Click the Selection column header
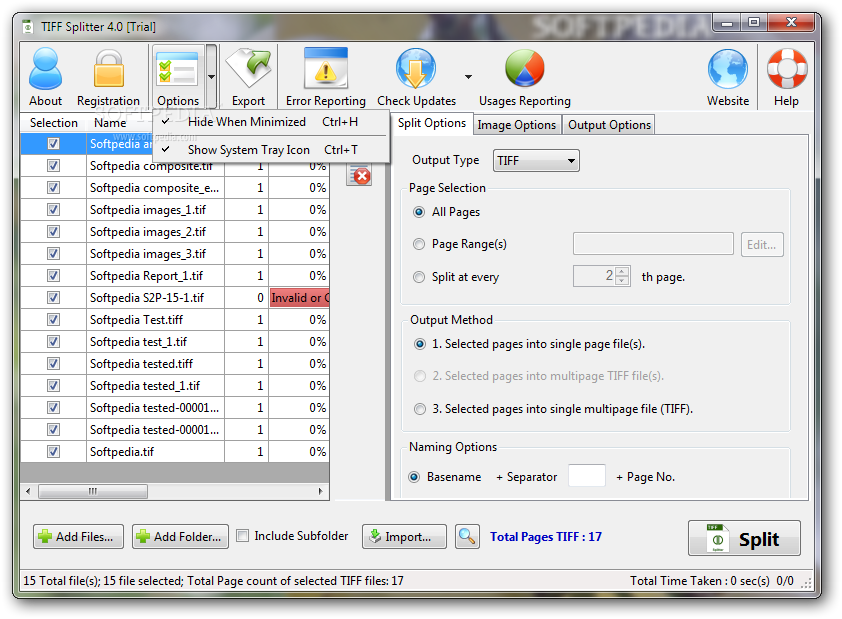Screen dimensions: 842x619 click(54, 123)
